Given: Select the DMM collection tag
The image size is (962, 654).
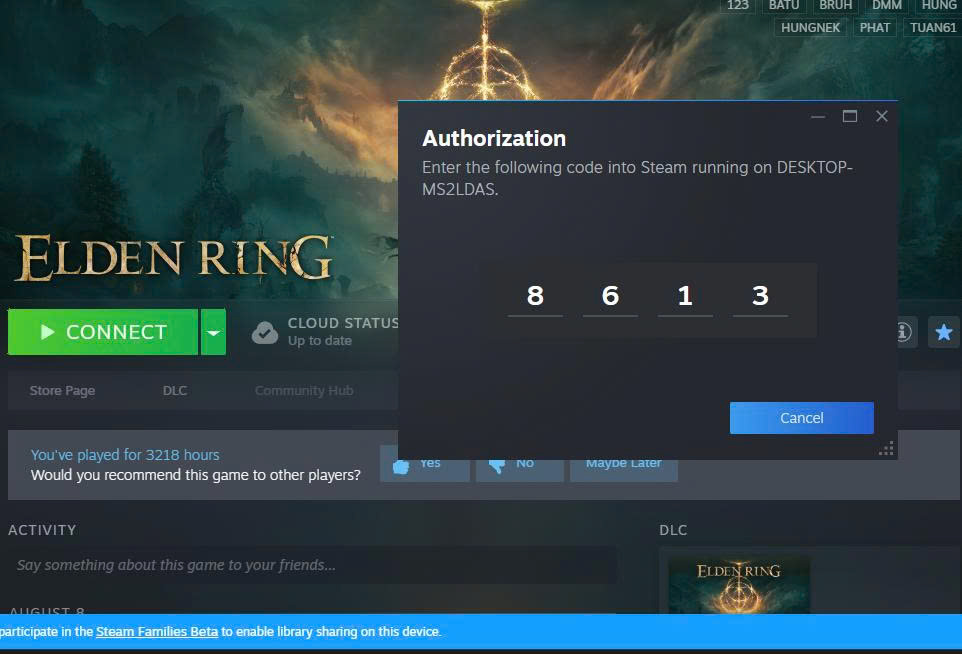Looking at the screenshot, I should (887, 6).
